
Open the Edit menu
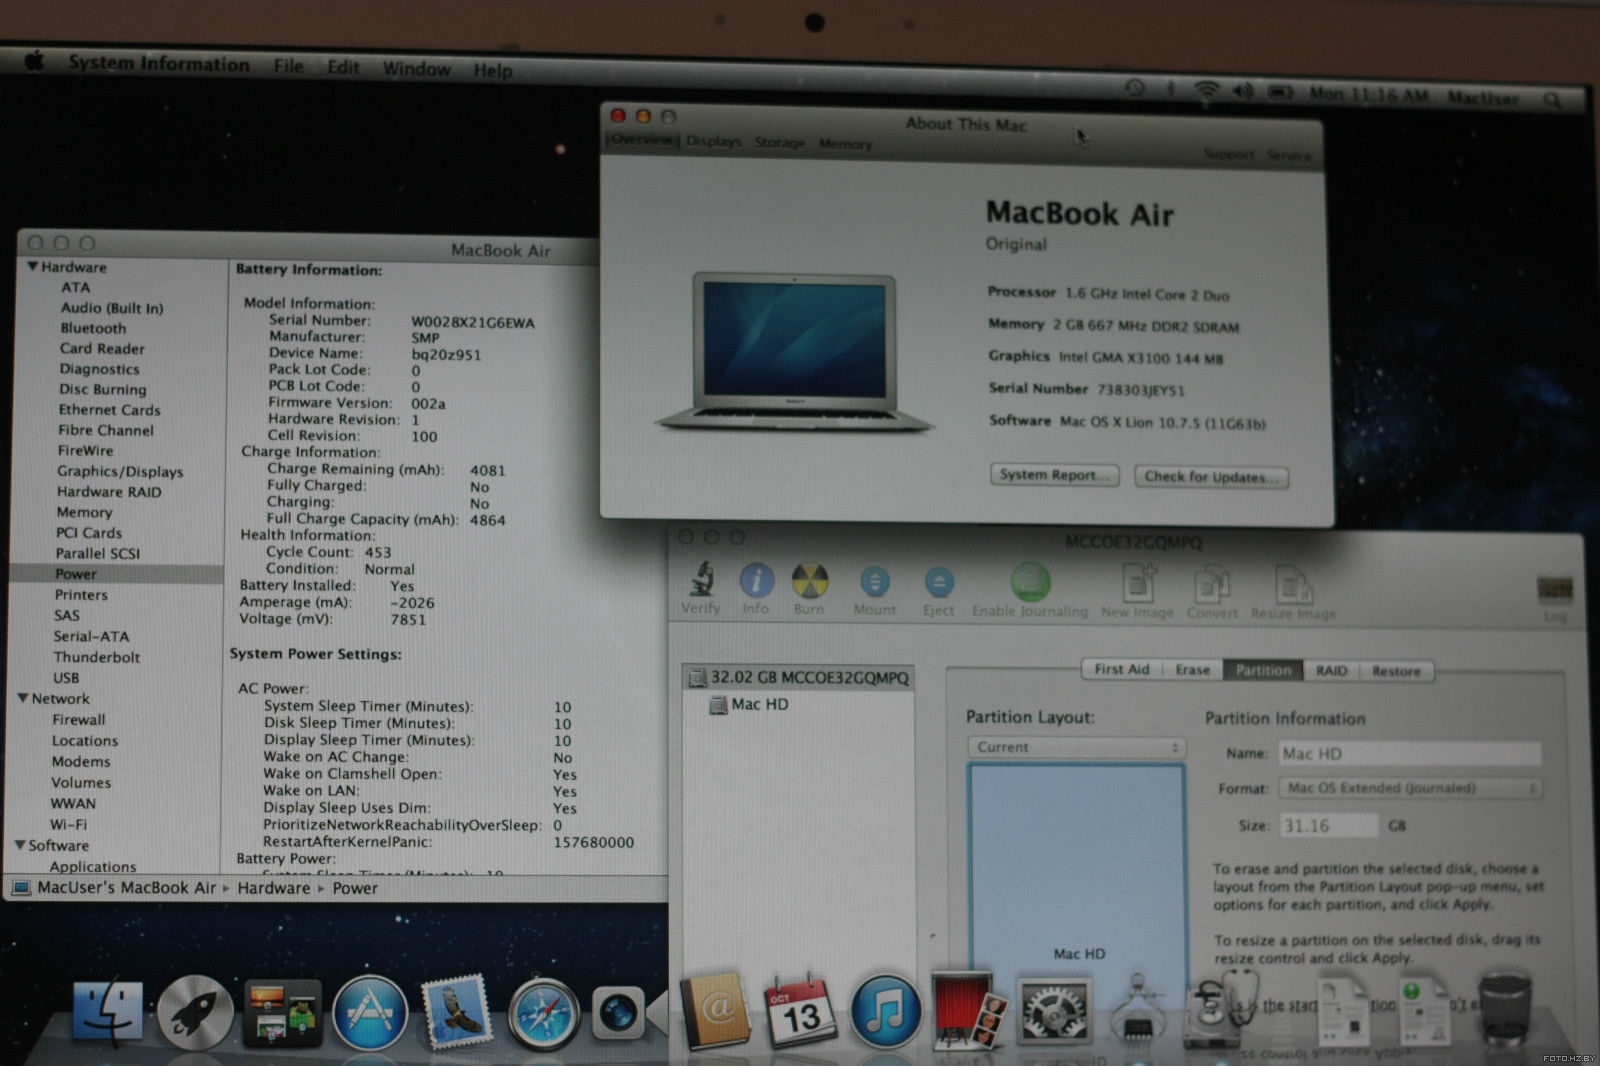(x=343, y=67)
